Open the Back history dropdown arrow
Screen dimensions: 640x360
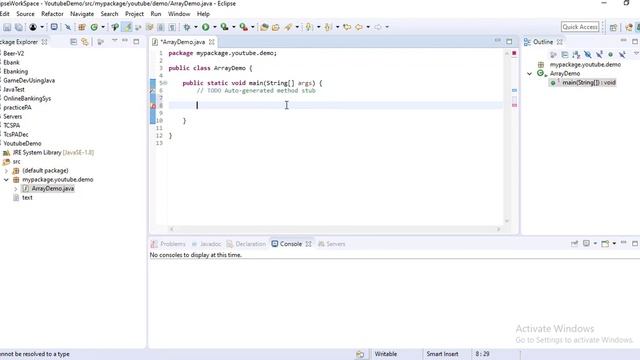[x=368, y=27]
